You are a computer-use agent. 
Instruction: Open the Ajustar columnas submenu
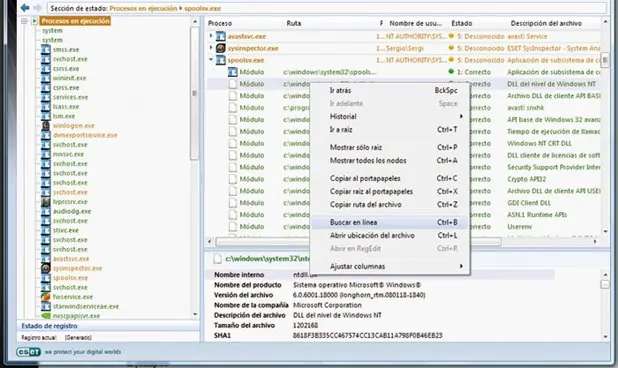pyautogui.click(x=390, y=266)
